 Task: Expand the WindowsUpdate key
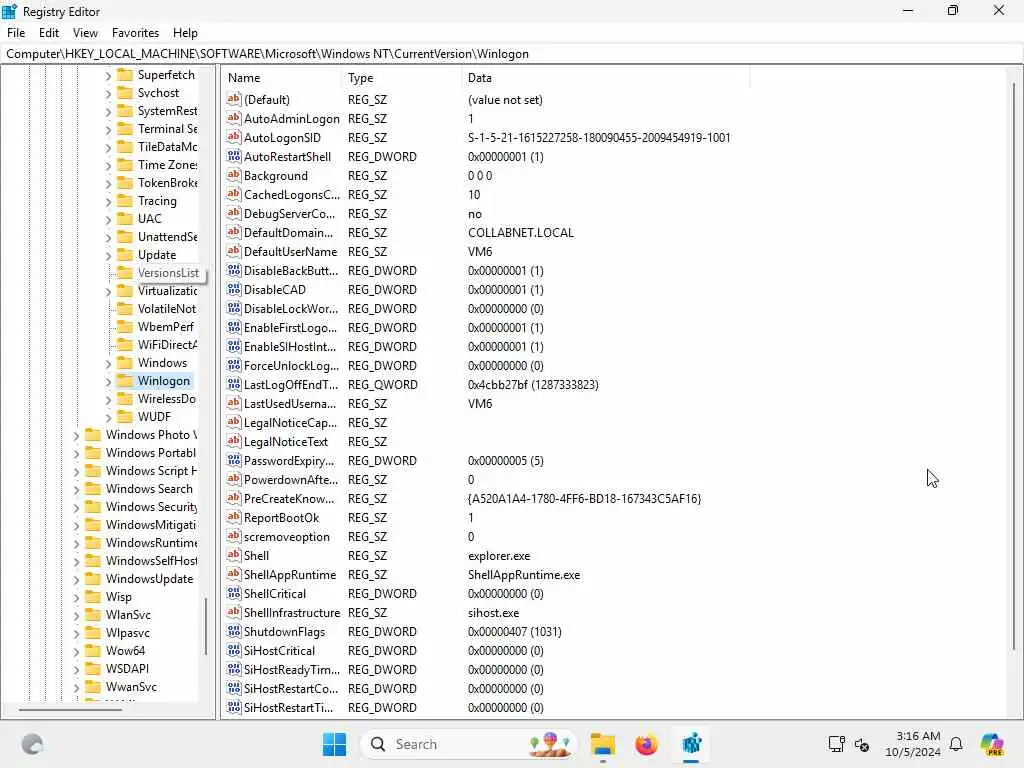pos(76,579)
